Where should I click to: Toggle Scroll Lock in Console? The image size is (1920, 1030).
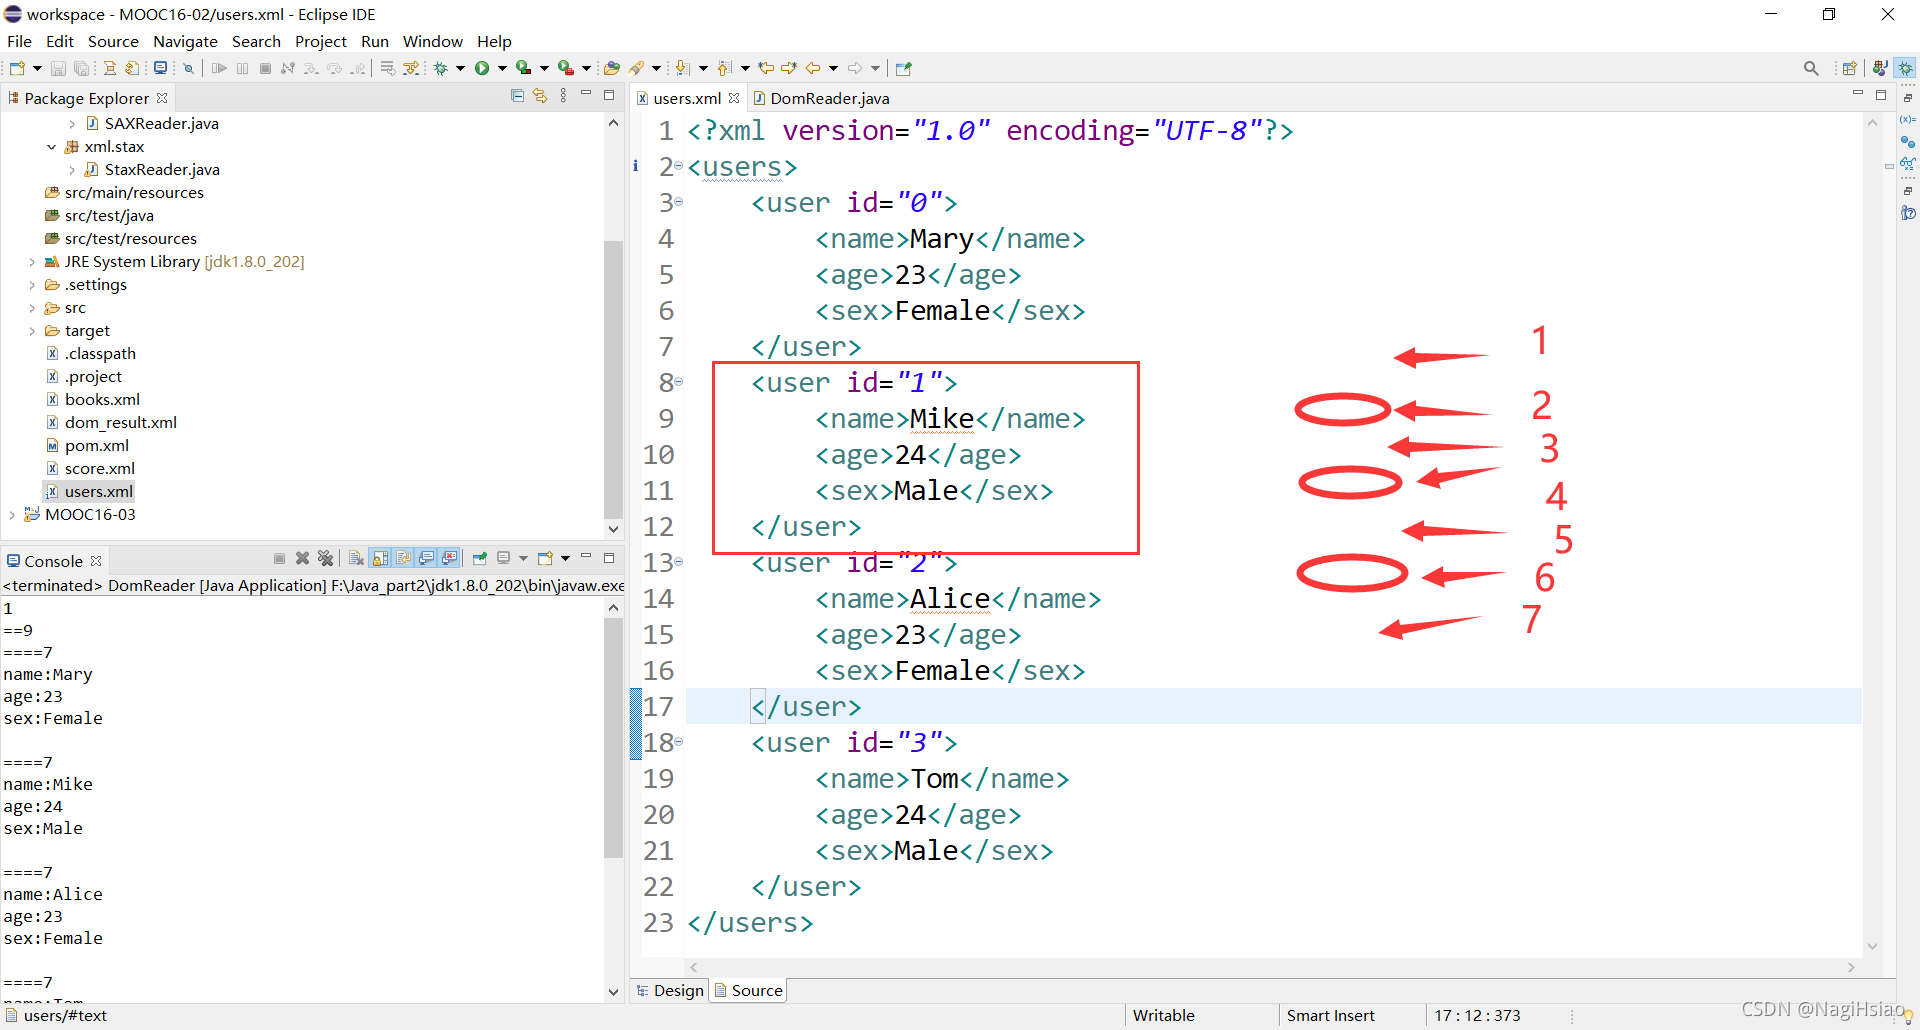pos(380,558)
